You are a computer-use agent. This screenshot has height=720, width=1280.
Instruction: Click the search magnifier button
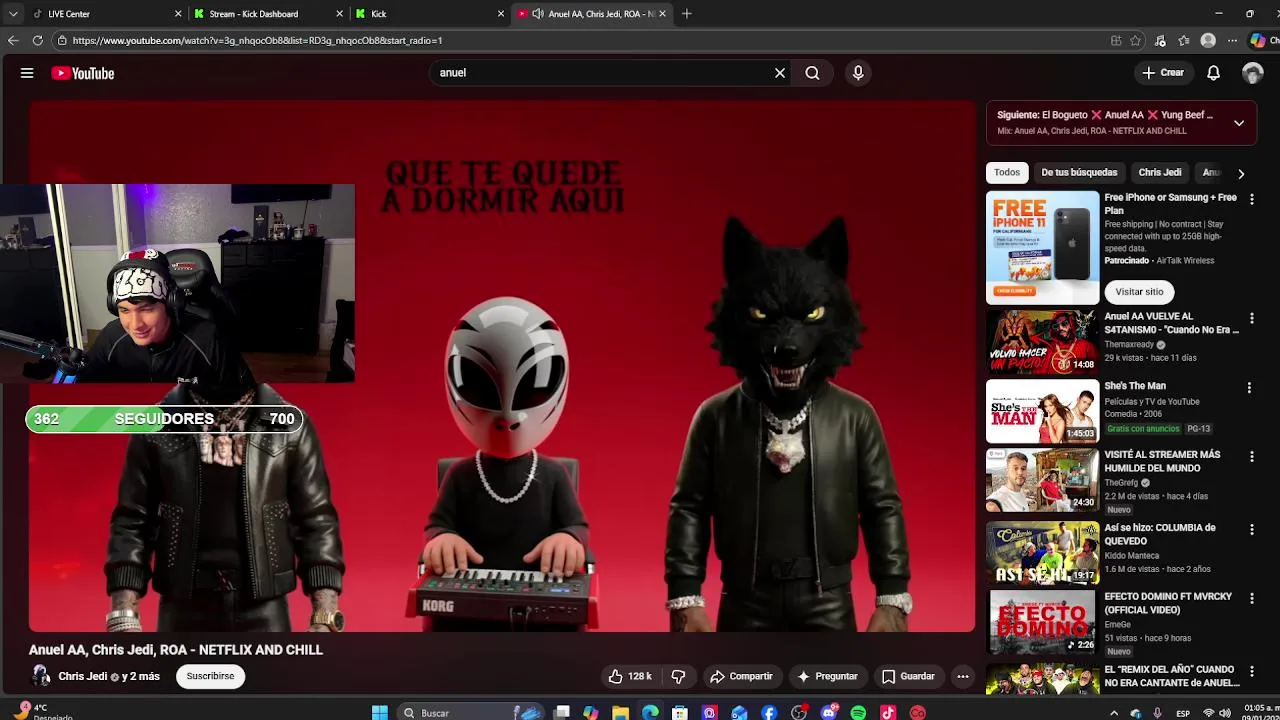[812, 73]
